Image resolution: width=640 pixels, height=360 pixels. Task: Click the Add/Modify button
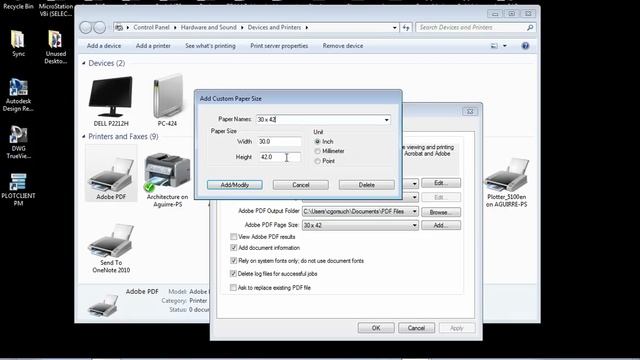point(235,185)
